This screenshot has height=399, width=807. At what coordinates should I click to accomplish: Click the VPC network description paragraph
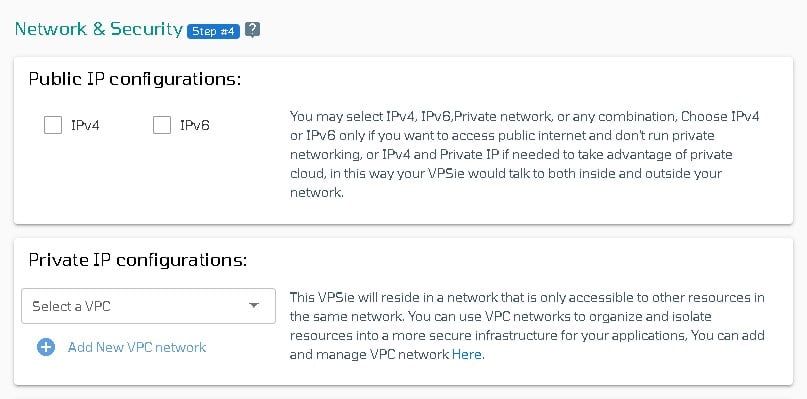click(527, 326)
